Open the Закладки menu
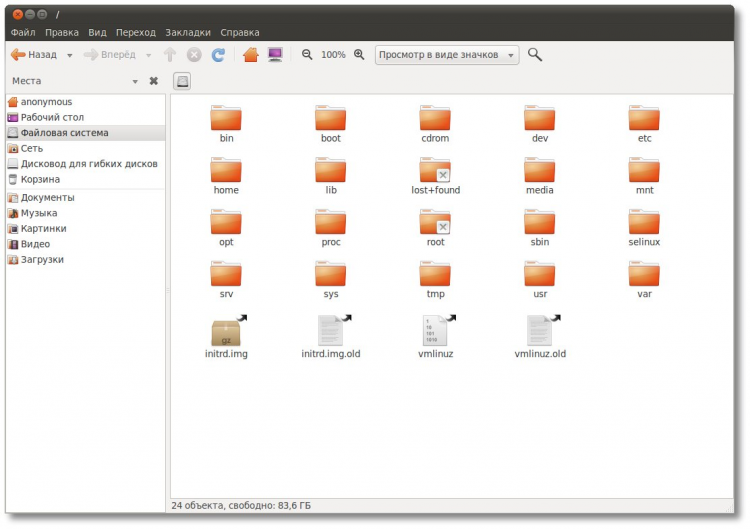Viewport: 750px width, 529px height. (x=188, y=33)
